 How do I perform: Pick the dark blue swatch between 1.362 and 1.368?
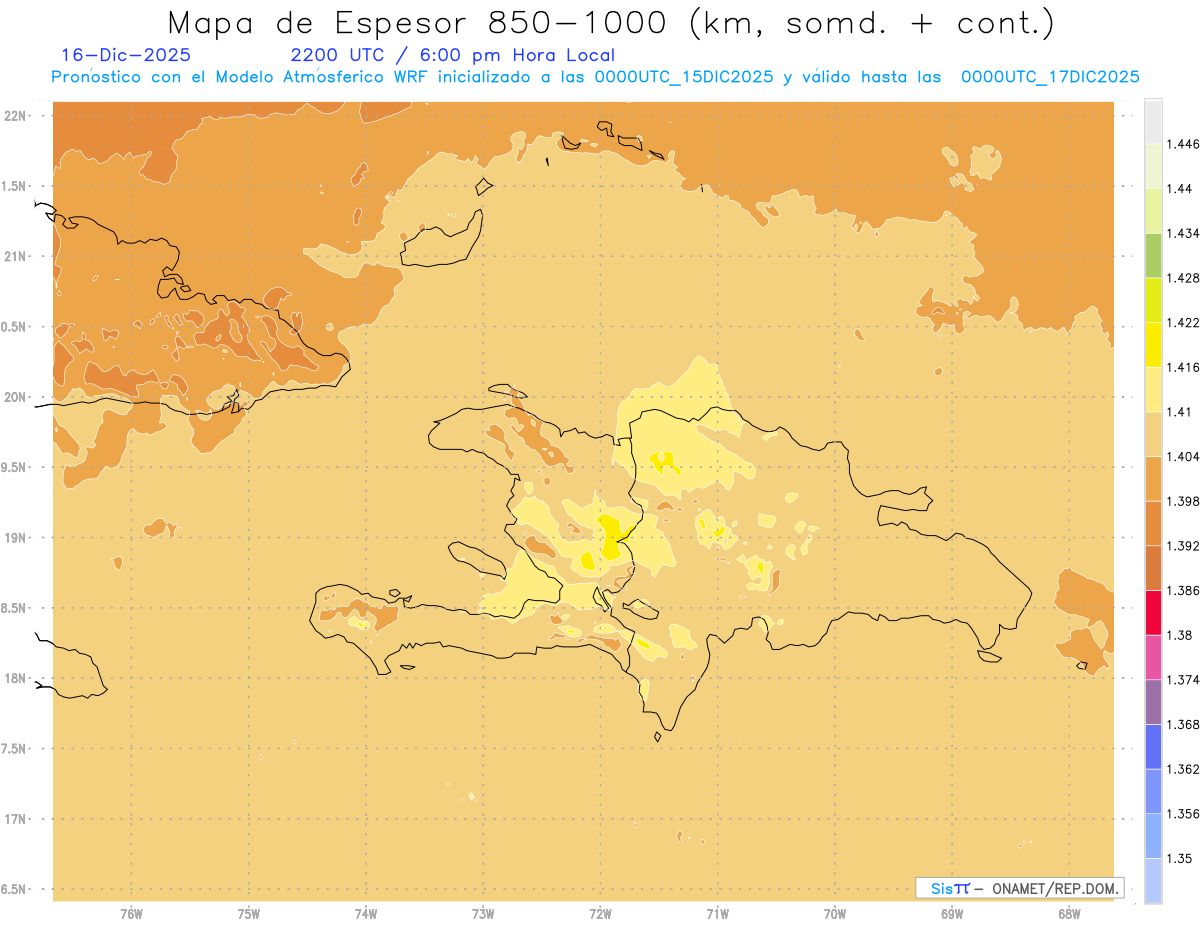click(1153, 747)
